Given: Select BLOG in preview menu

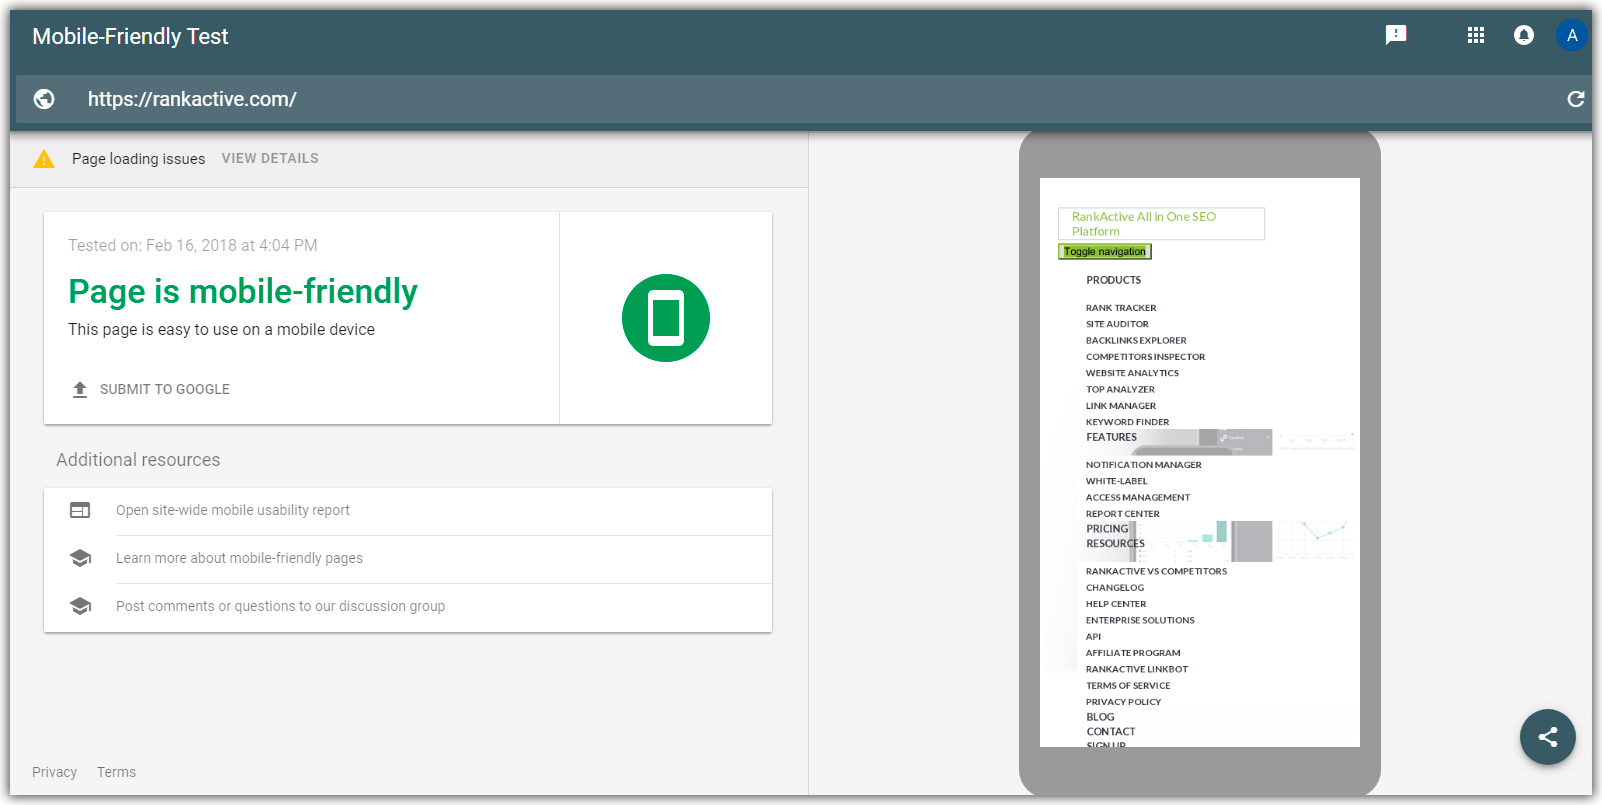Looking at the screenshot, I should tap(1100, 717).
